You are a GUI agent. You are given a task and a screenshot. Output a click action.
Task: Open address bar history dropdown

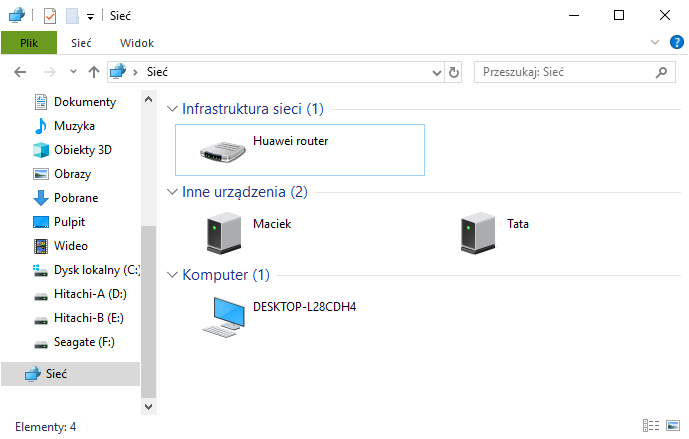pos(436,73)
